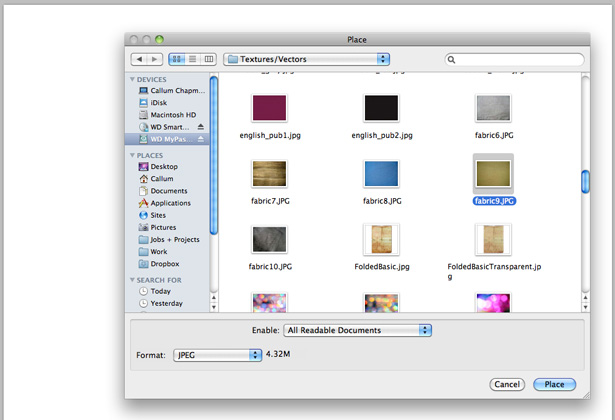Switch to column view mode
615x420 pixels.
(x=209, y=59)
